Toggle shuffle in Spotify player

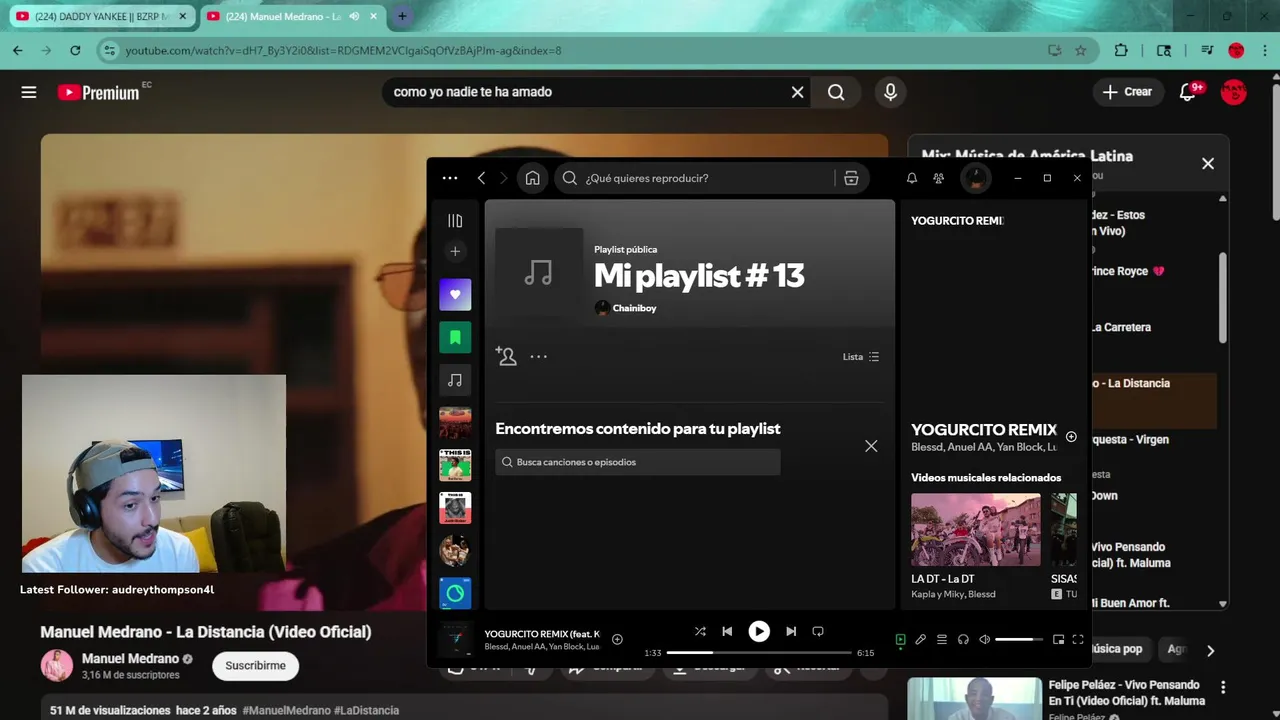(x=700, y=631)
